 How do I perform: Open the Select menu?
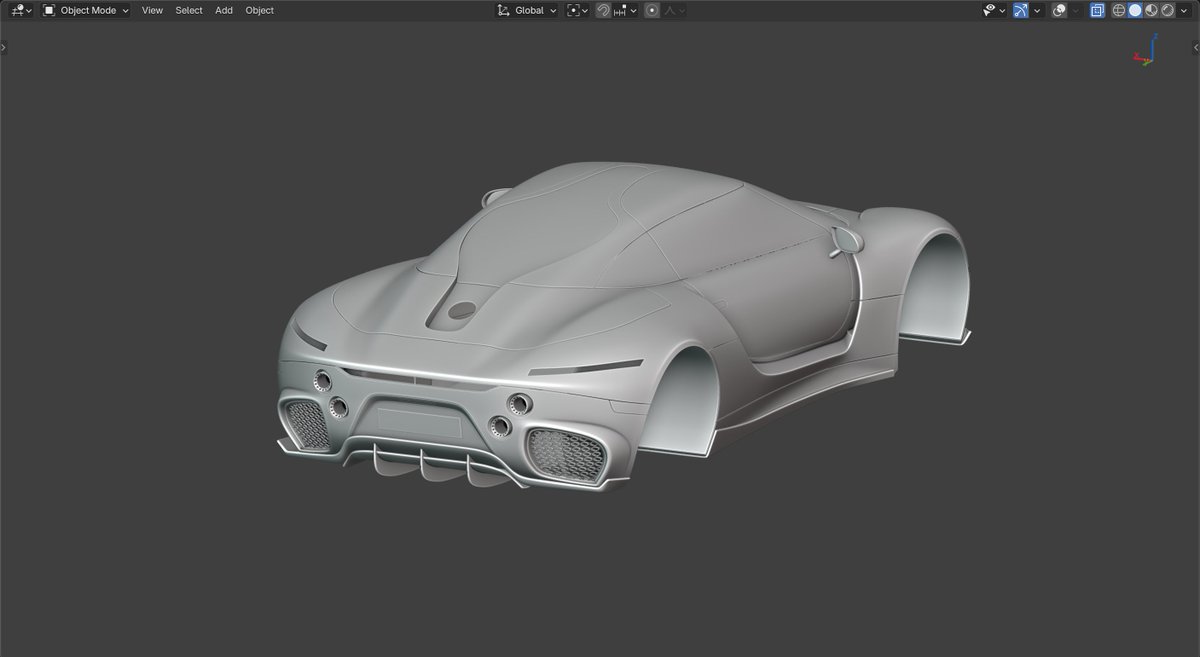188,10
